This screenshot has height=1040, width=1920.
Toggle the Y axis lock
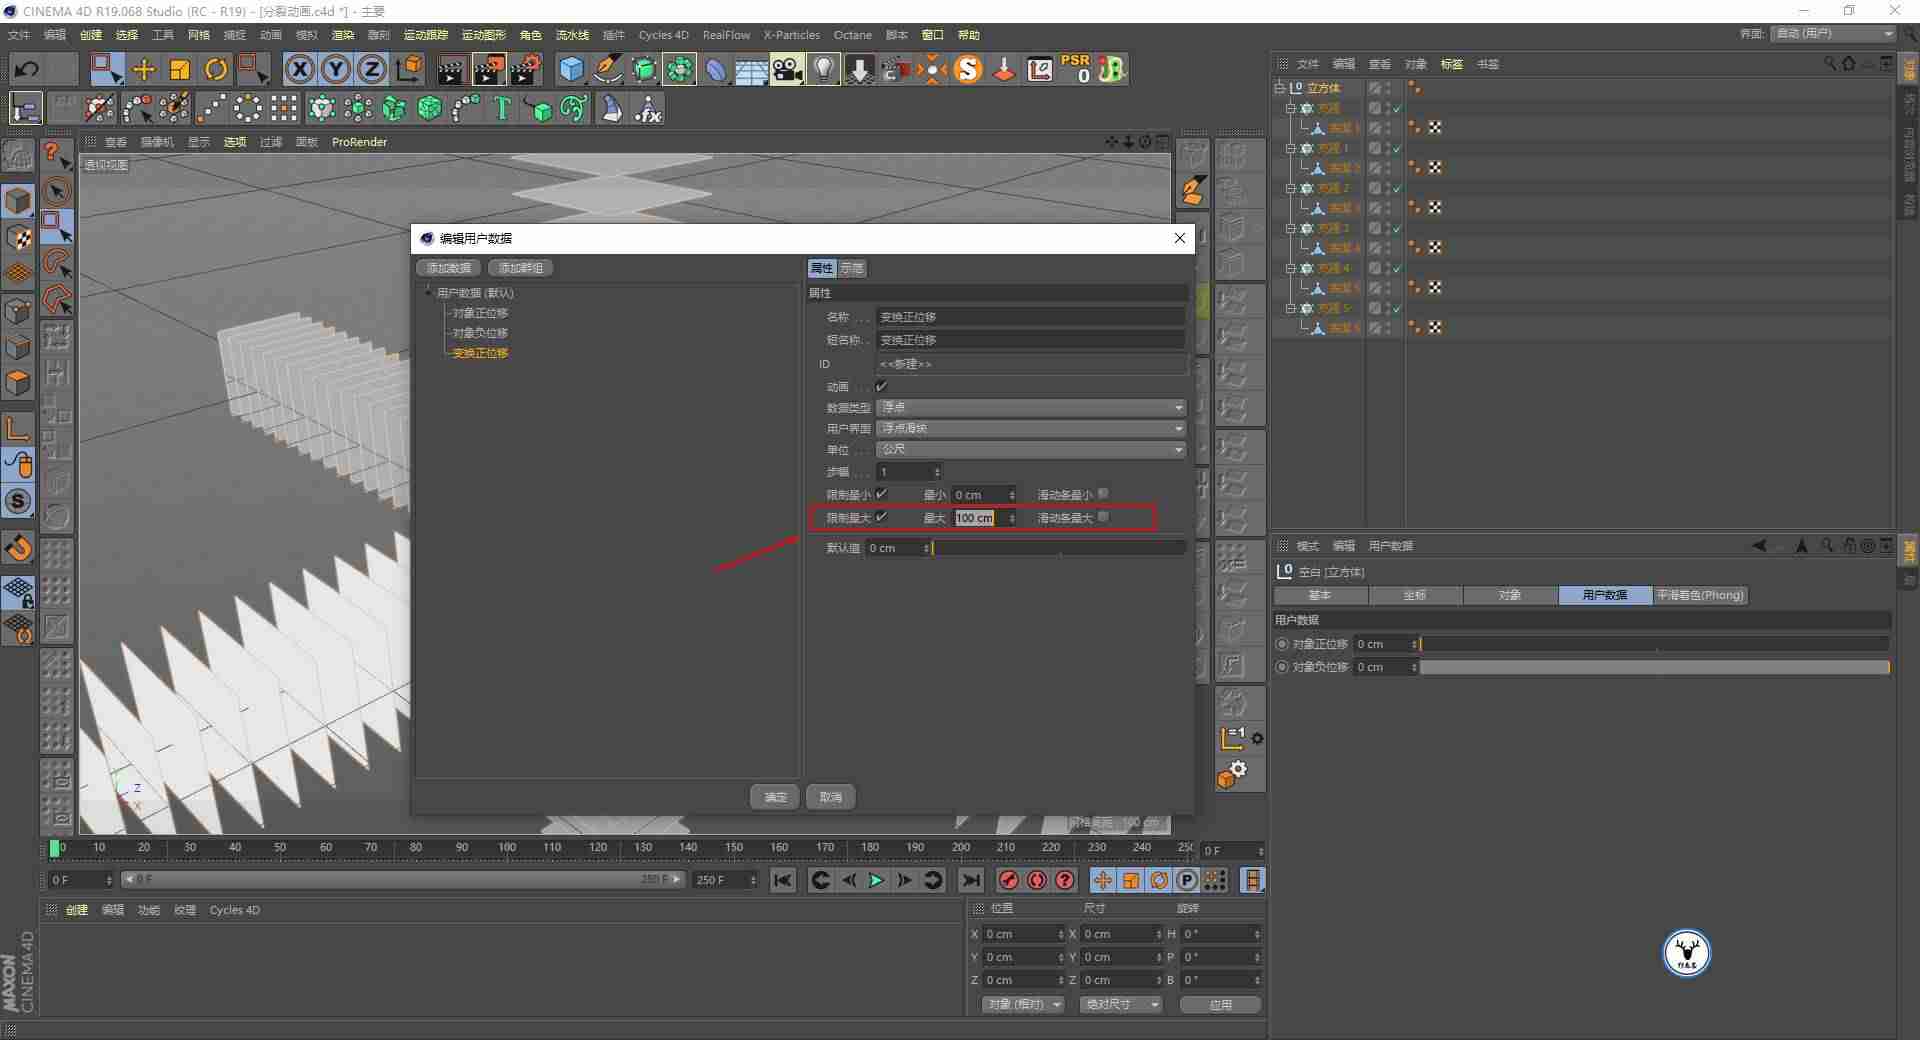tap(336, 69)
